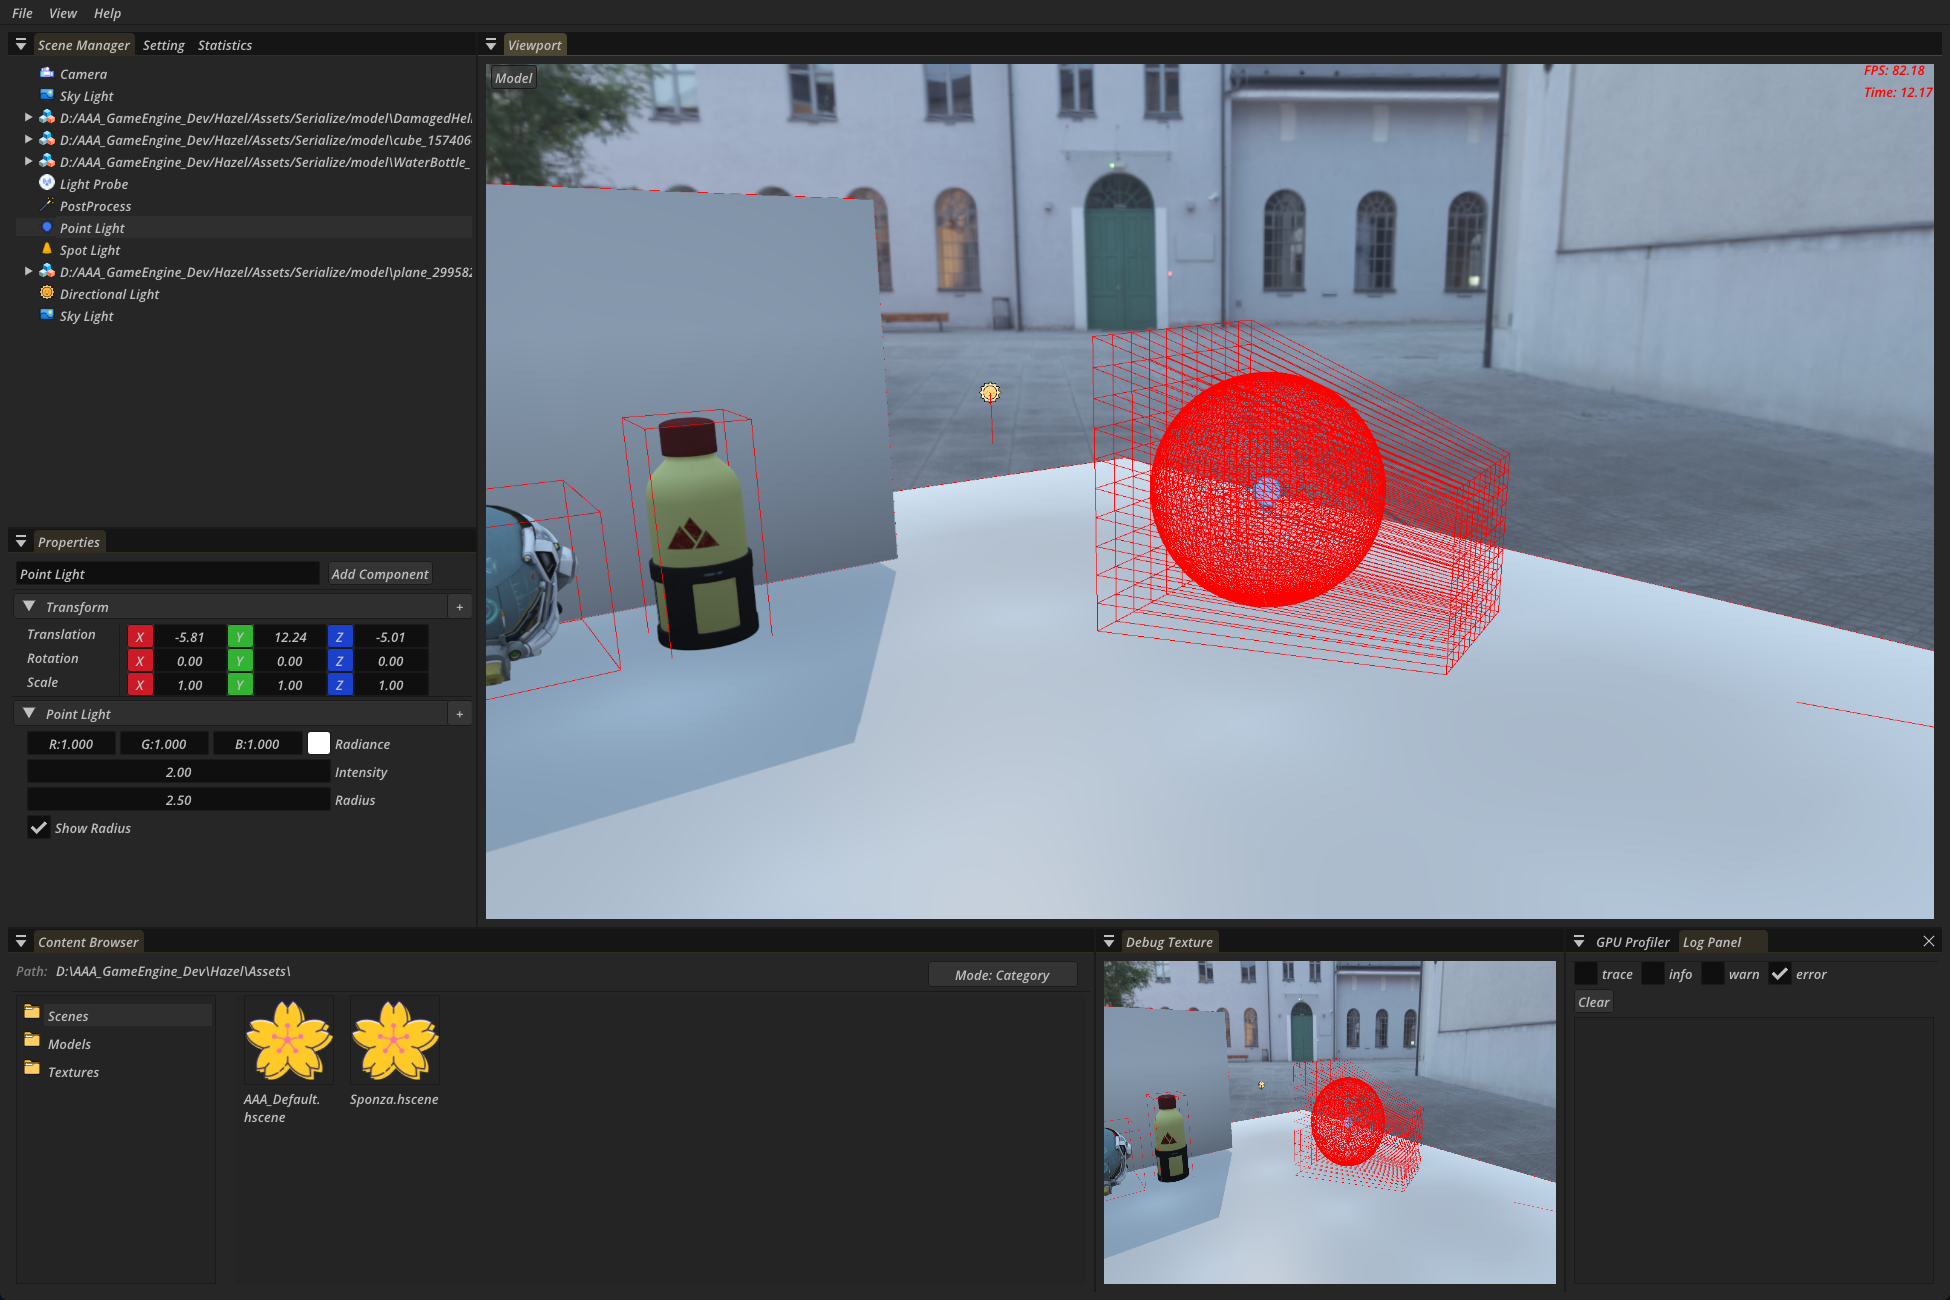Enable the trace log filter checkbox
1950x1300 pixels.
[x=1586, y=974]
